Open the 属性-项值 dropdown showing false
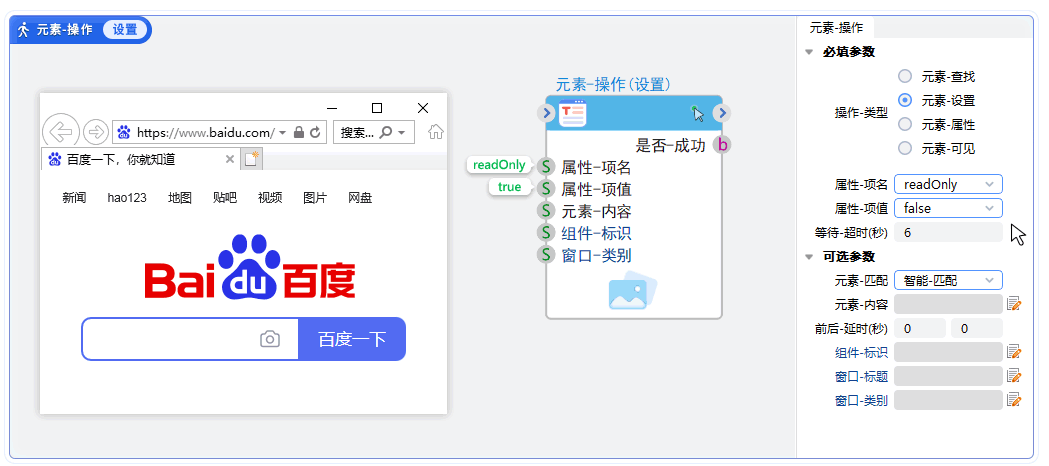 pyautogui.click(x=948, y=209)
